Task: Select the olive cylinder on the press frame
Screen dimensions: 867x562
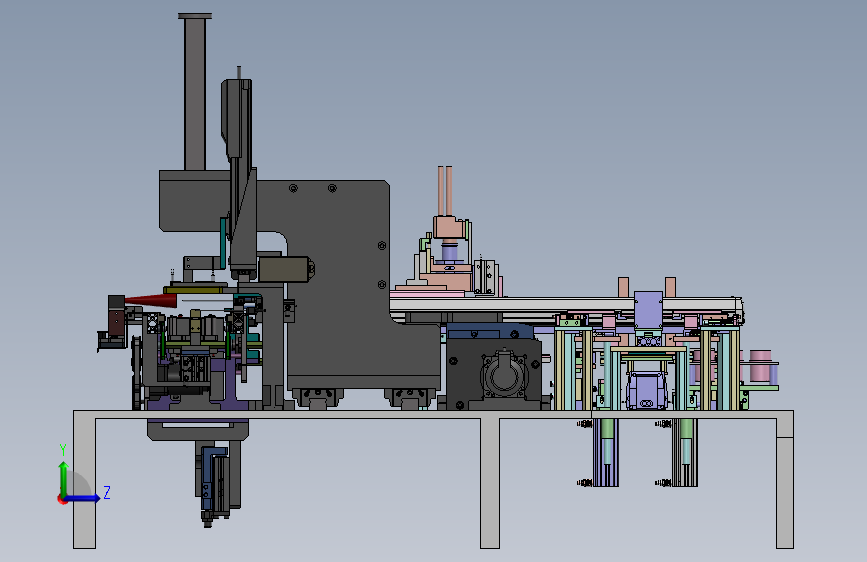Action: pos(284,269)
